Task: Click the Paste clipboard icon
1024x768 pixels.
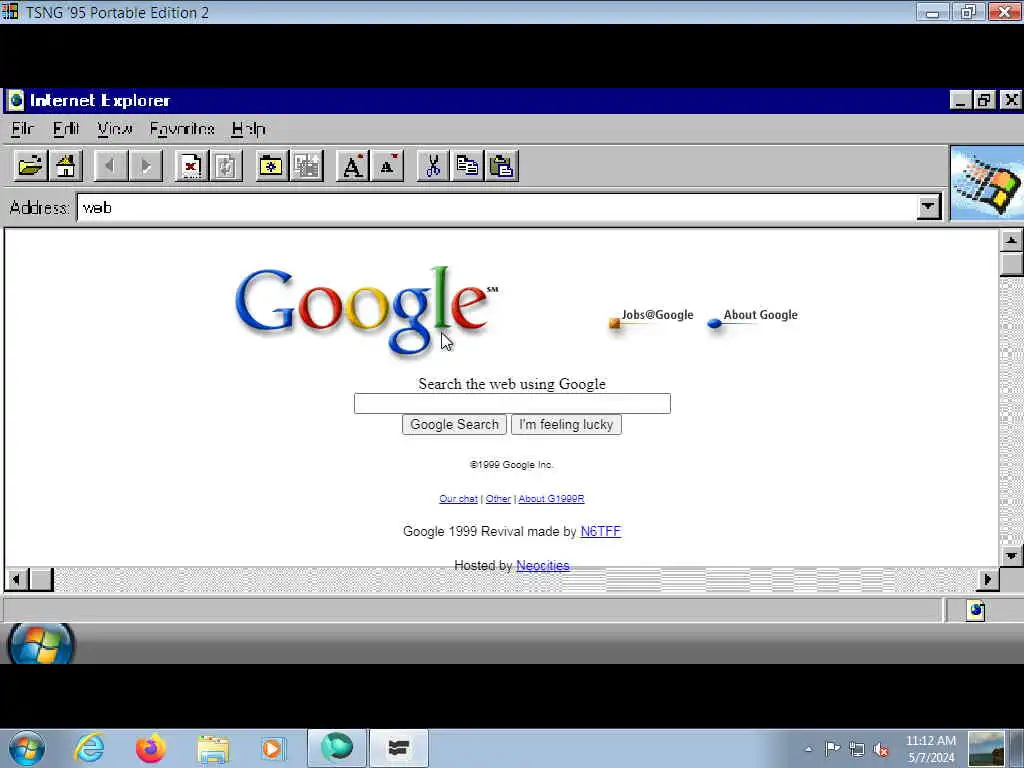Action: pyautogui.click(x=502, y=166)
